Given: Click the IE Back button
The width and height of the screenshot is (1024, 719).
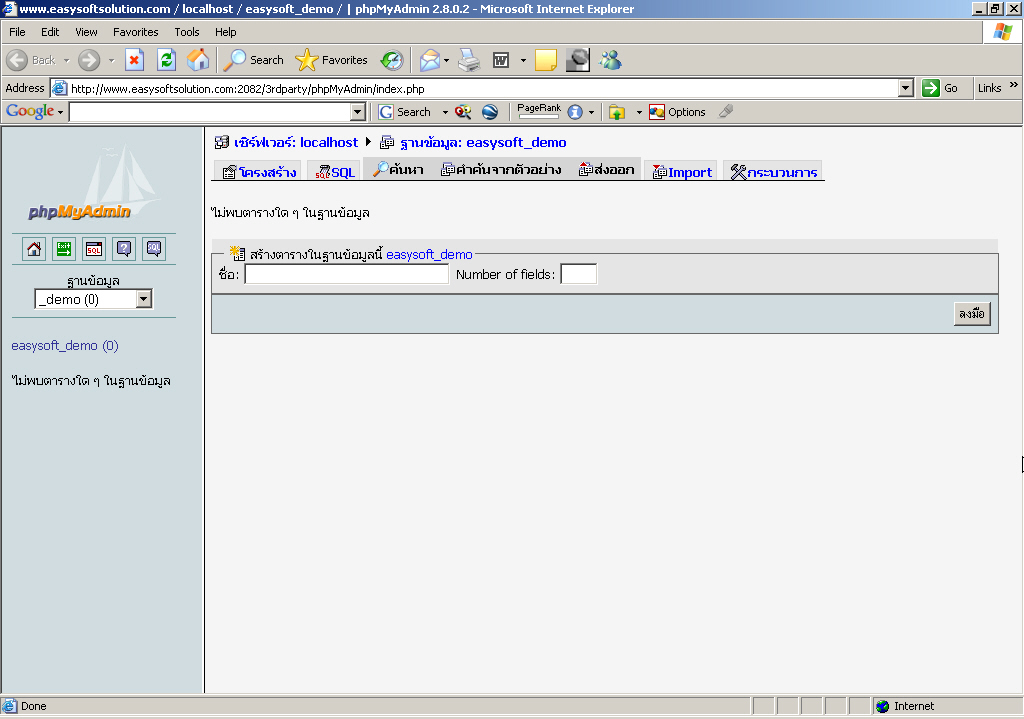Looking at the screenshot, I should click(31, 60).
